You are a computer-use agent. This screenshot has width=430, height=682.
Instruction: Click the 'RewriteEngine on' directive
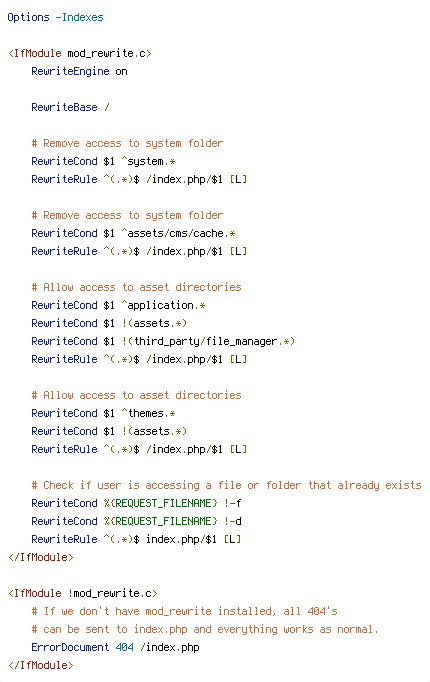click(x=79, y=71)
